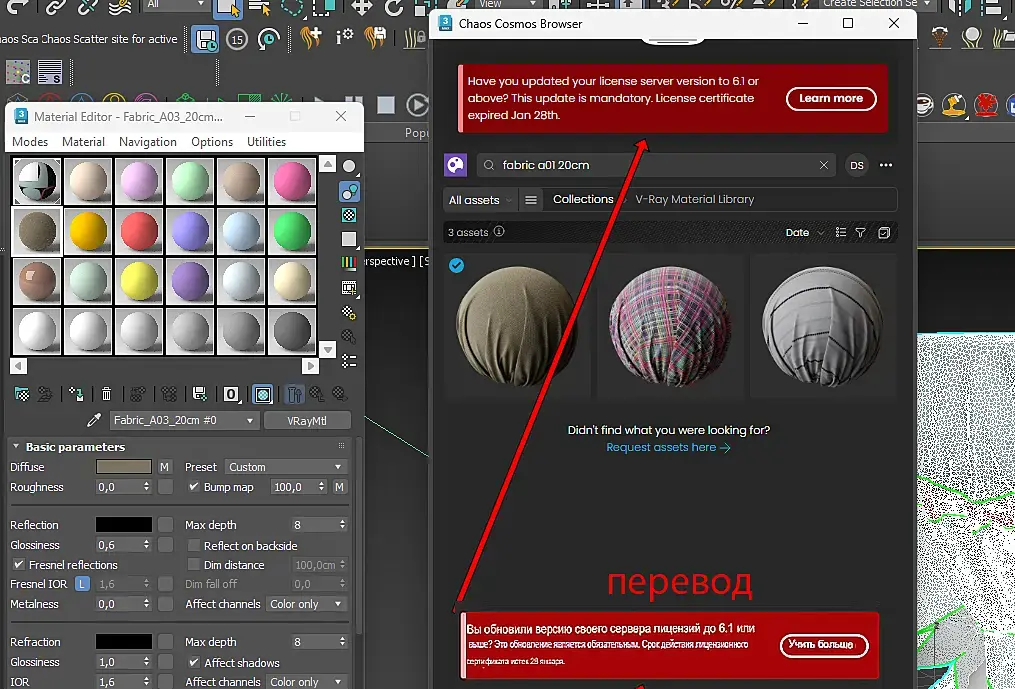This screenshot has height=689, width=1015.
Task: Open the three-dots menu in Cosmos Browser
Action: coord(886,165)
